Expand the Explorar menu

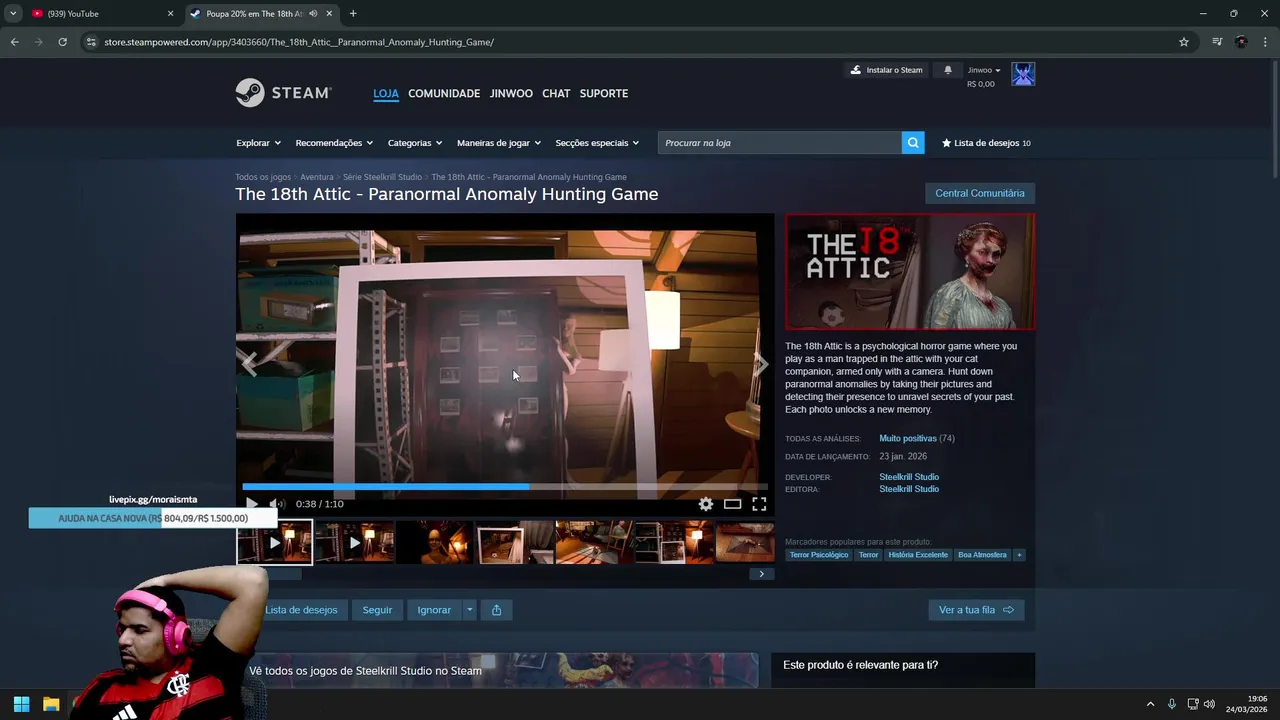pos(258,143)
